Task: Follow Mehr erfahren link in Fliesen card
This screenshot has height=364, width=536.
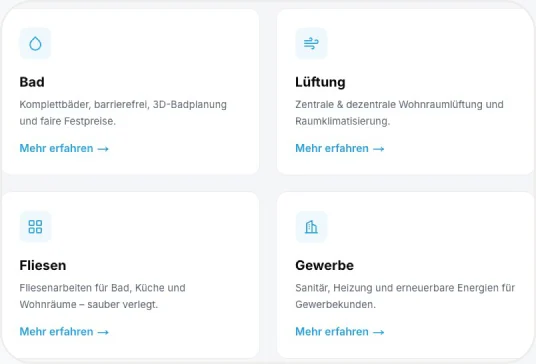Action: coord(64,332)
